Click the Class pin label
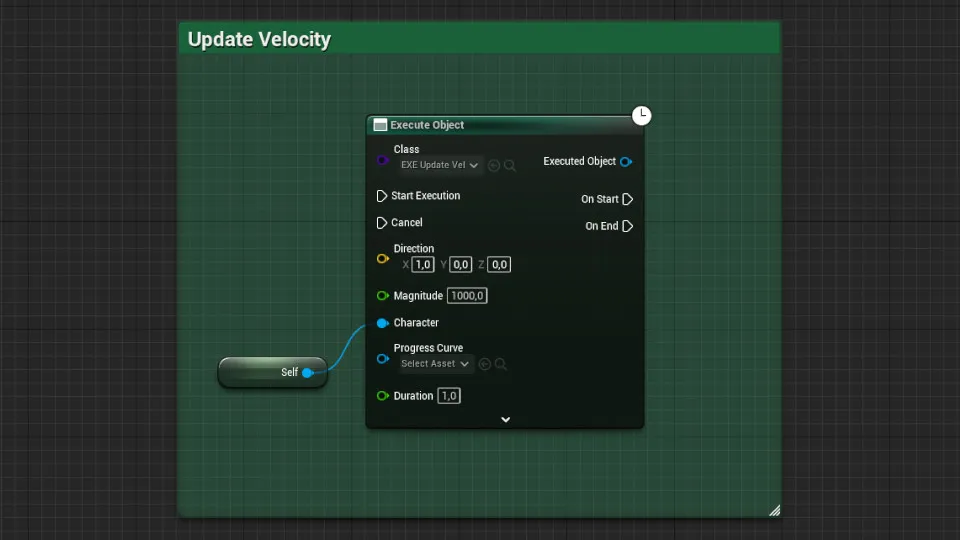Screen dimensions: 960x540 406,149
